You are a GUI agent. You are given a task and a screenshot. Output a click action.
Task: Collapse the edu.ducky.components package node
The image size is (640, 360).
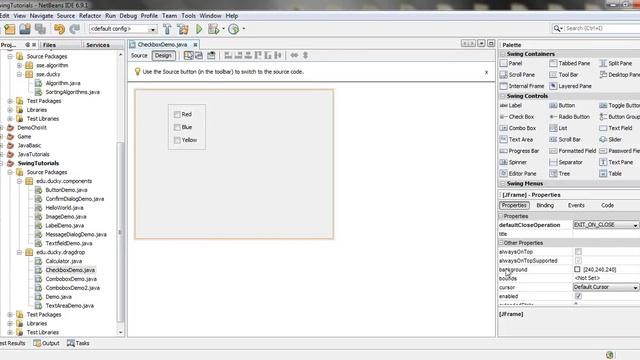[x=19, y=181]
